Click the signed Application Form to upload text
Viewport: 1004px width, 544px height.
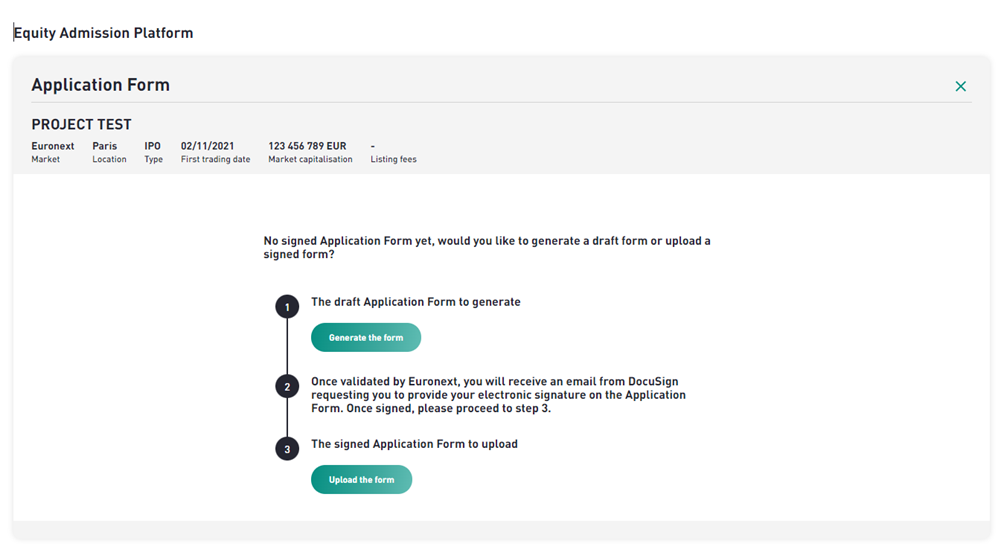pos(414,444)
